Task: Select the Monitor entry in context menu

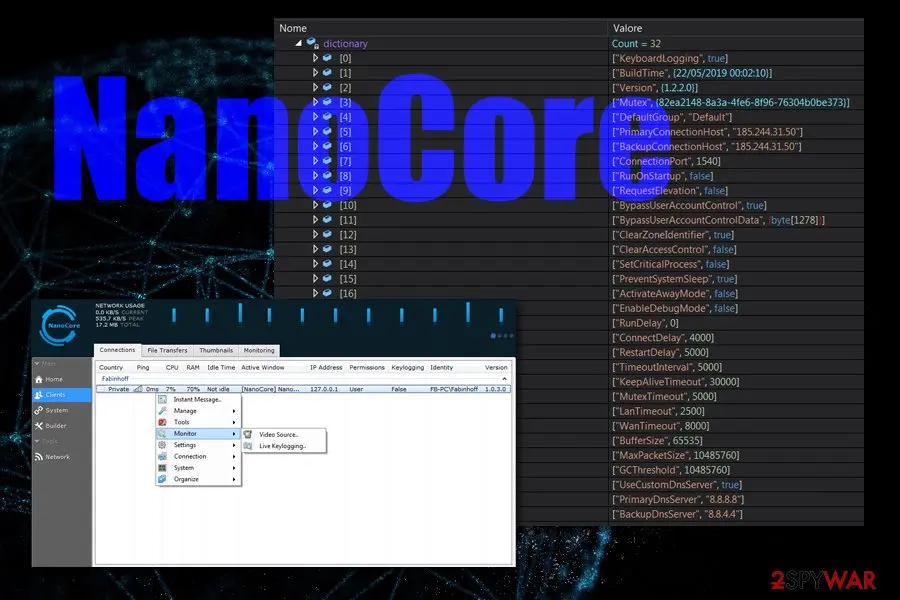Action: point(198,433)
